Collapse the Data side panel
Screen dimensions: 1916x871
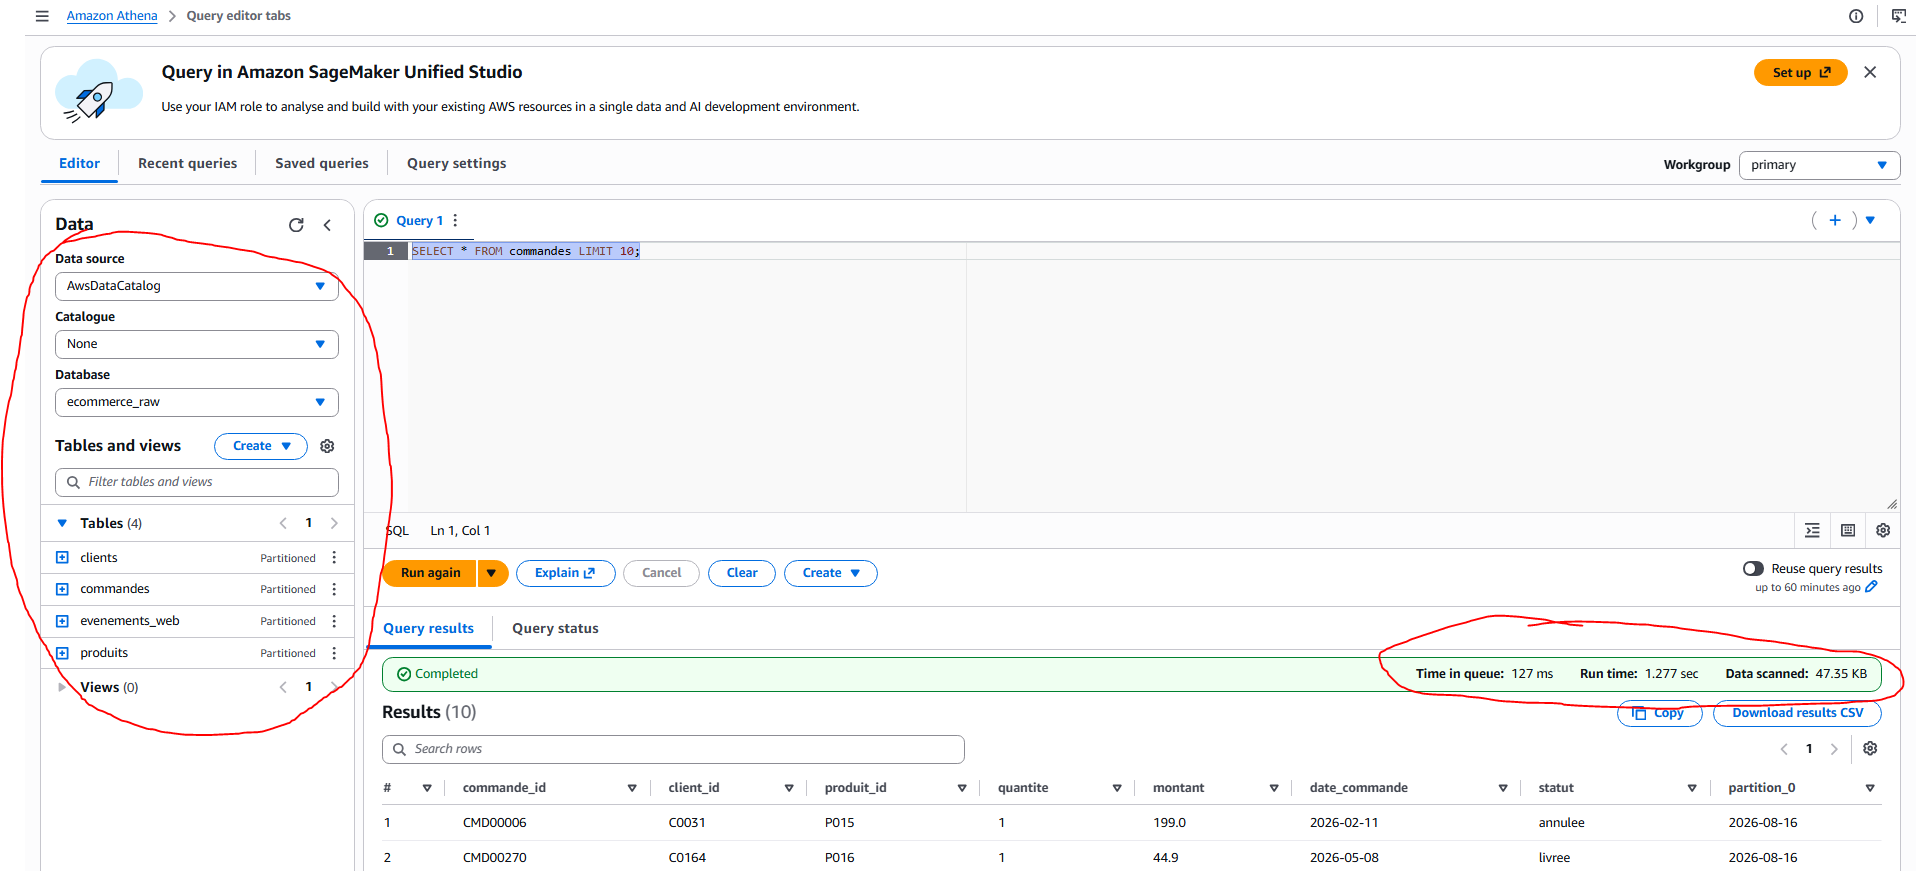pos(327,225)
